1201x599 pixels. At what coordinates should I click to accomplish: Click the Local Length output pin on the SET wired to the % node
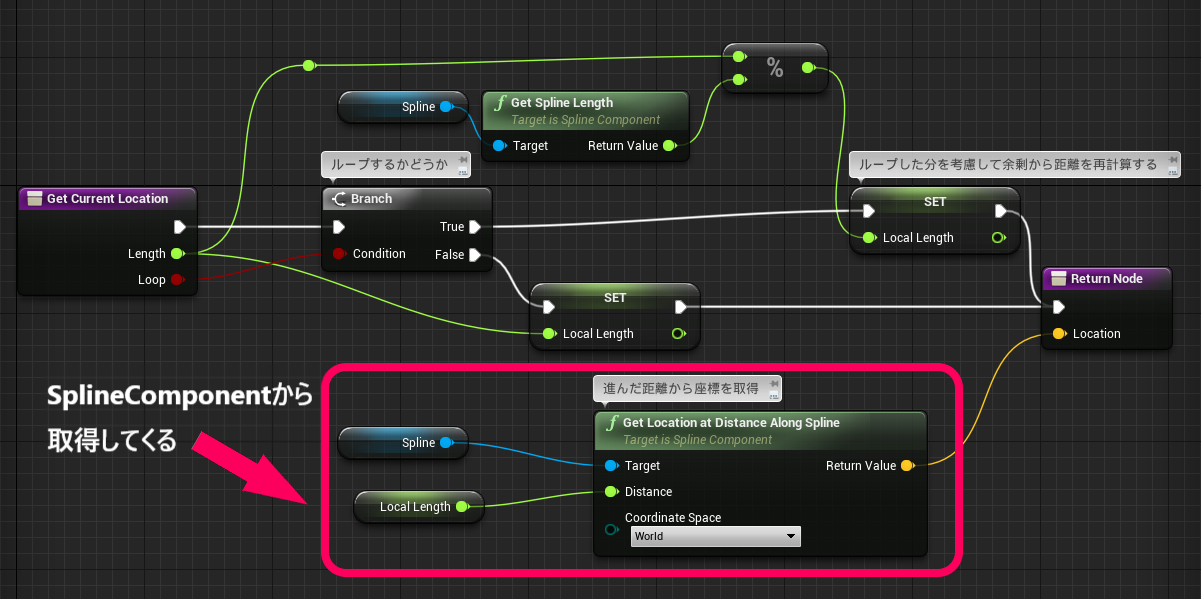(998, 238)
